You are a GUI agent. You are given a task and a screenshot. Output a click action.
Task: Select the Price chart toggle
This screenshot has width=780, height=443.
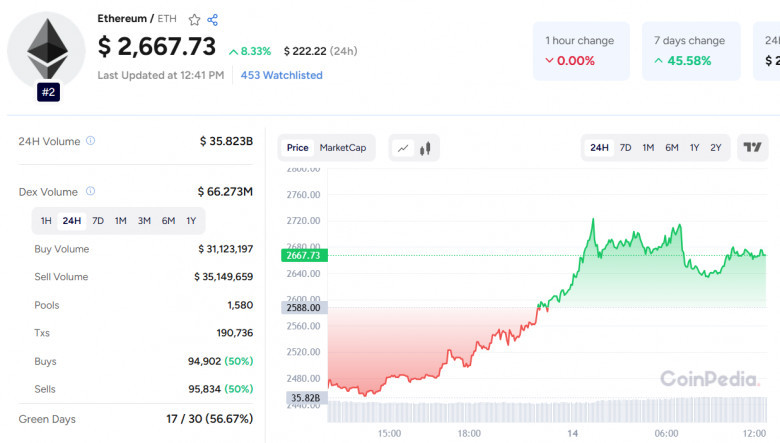click(x=297, y=148)
